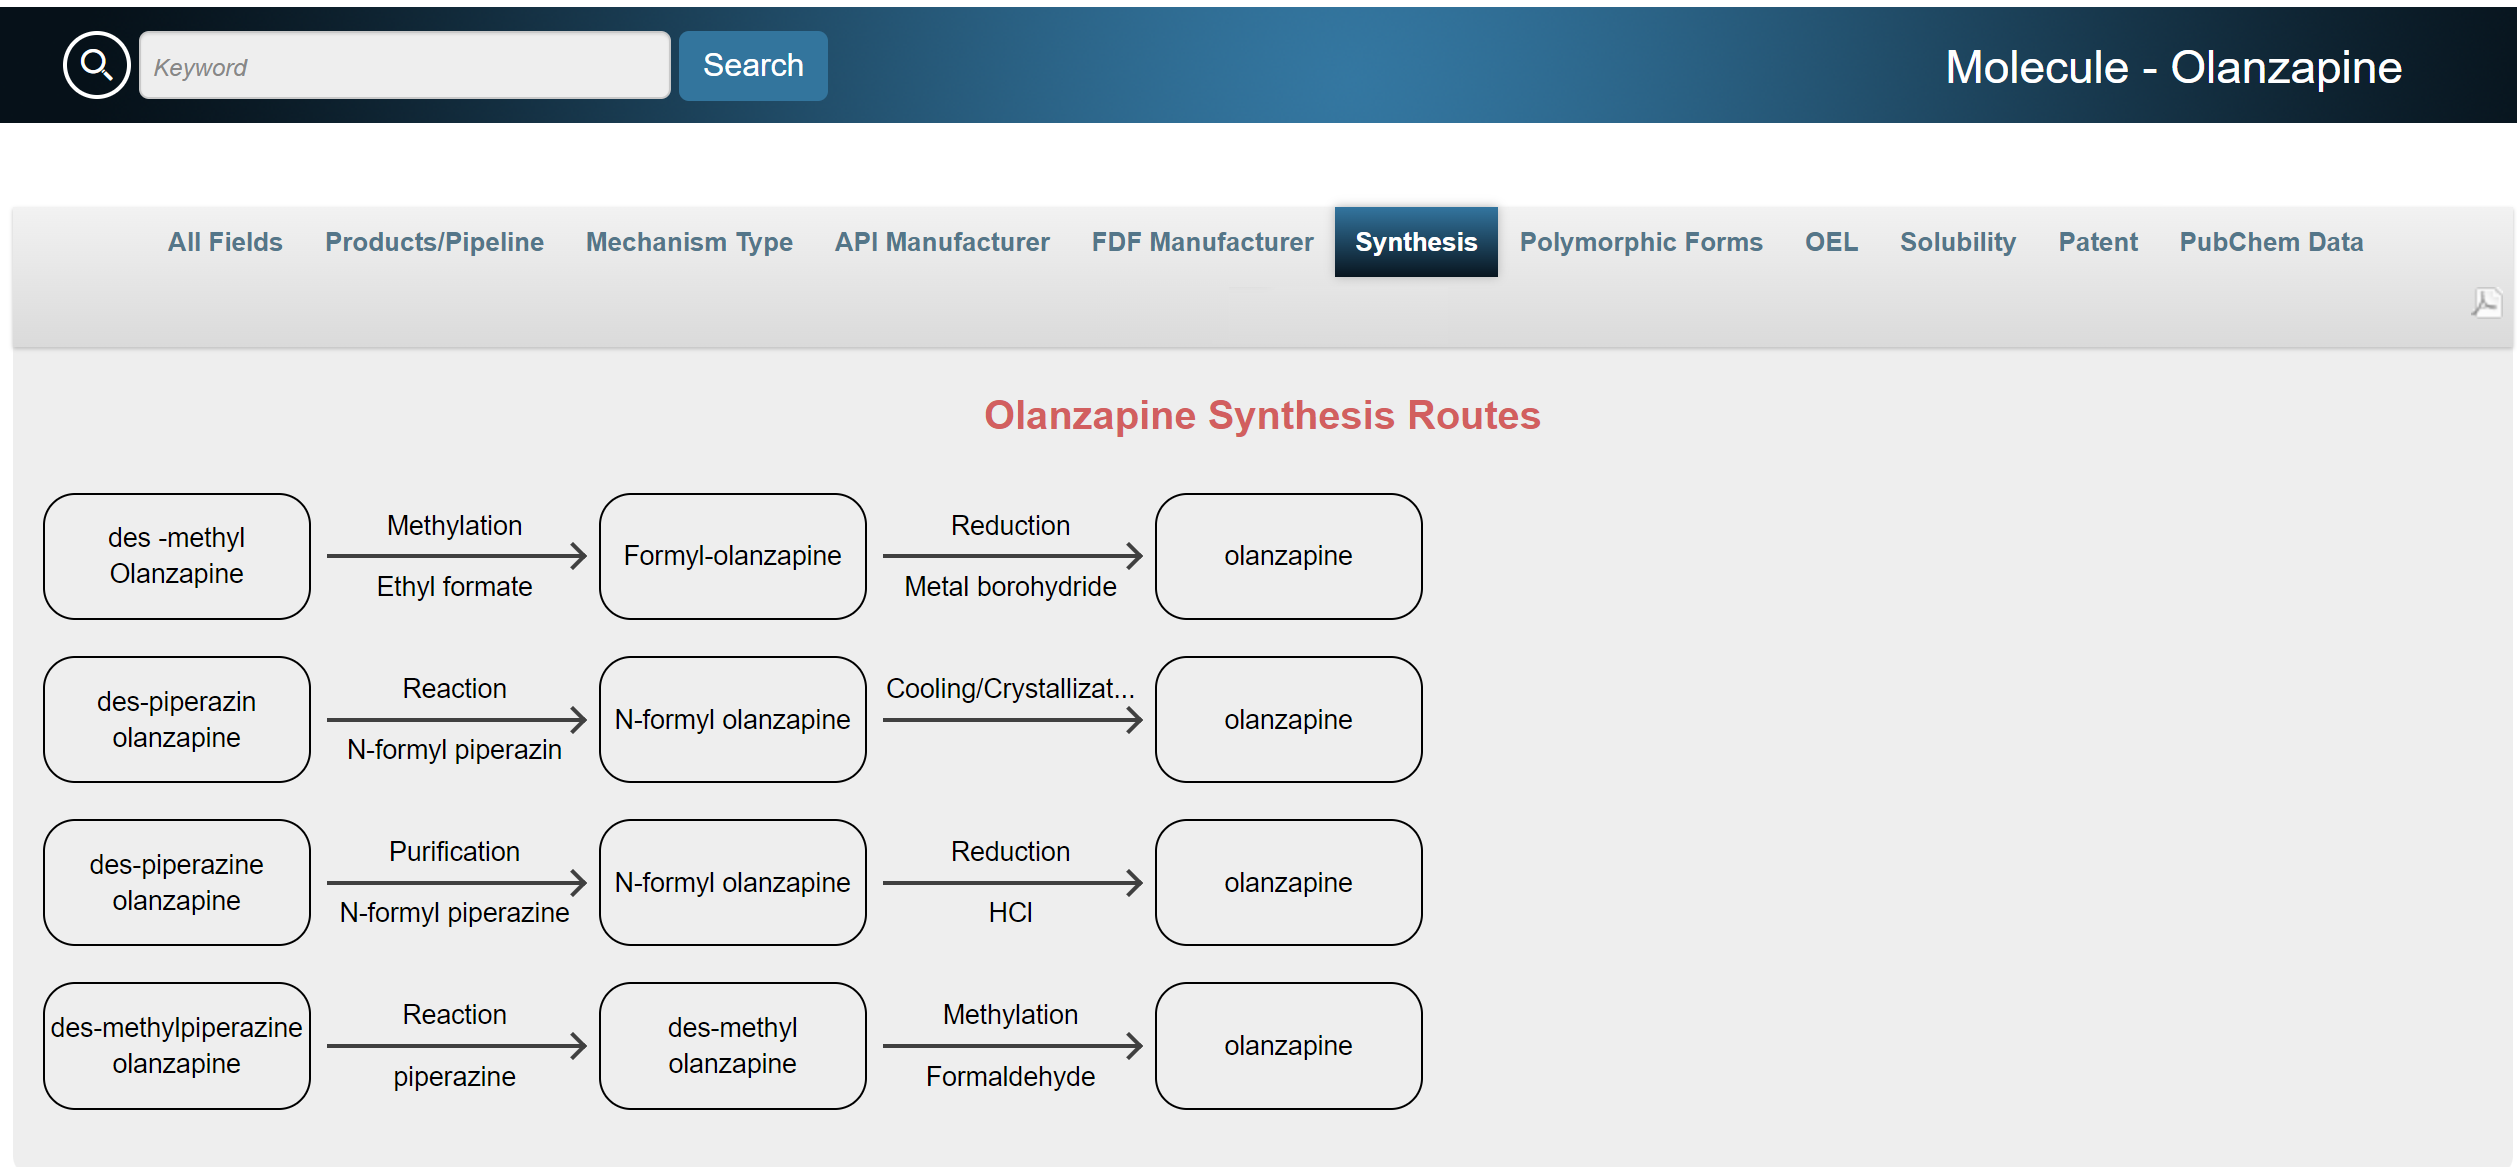Click the des -methyl Olanzapine starting box
Viewport: 2517px width, 1167px height.
point(177,556)
